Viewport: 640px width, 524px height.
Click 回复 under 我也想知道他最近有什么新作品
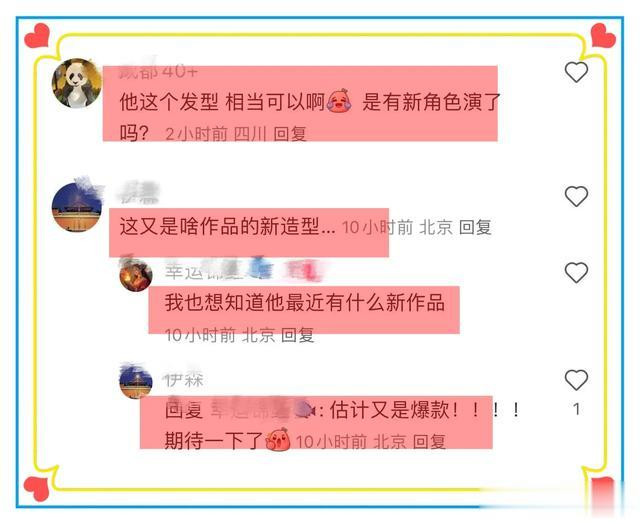tap(298, 335)
